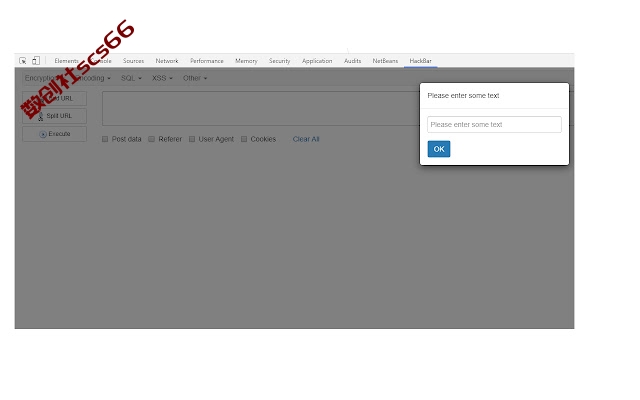The image size is (640, 400).
Task: Select the HackBar tab
Action: [421, 61]
